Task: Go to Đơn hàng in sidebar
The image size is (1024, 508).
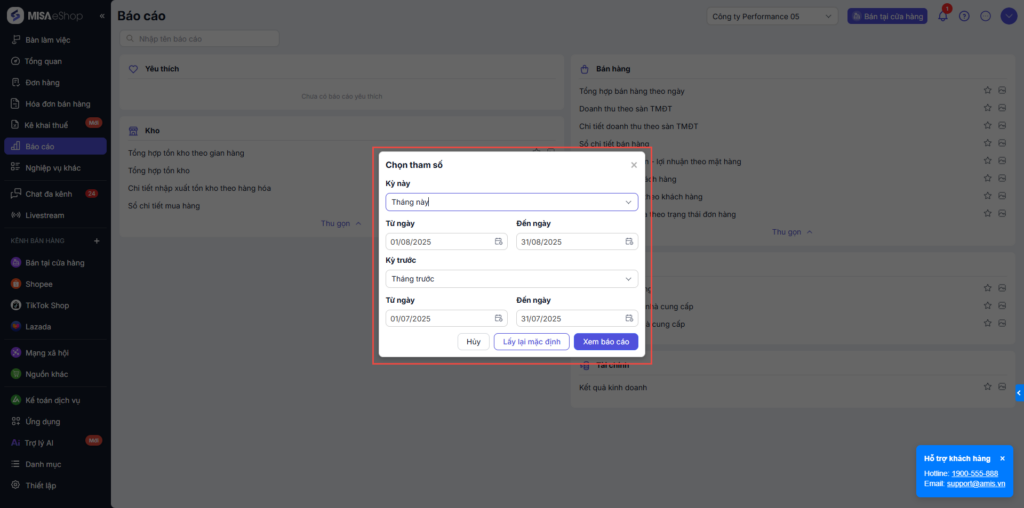Action: click(42, 83)
